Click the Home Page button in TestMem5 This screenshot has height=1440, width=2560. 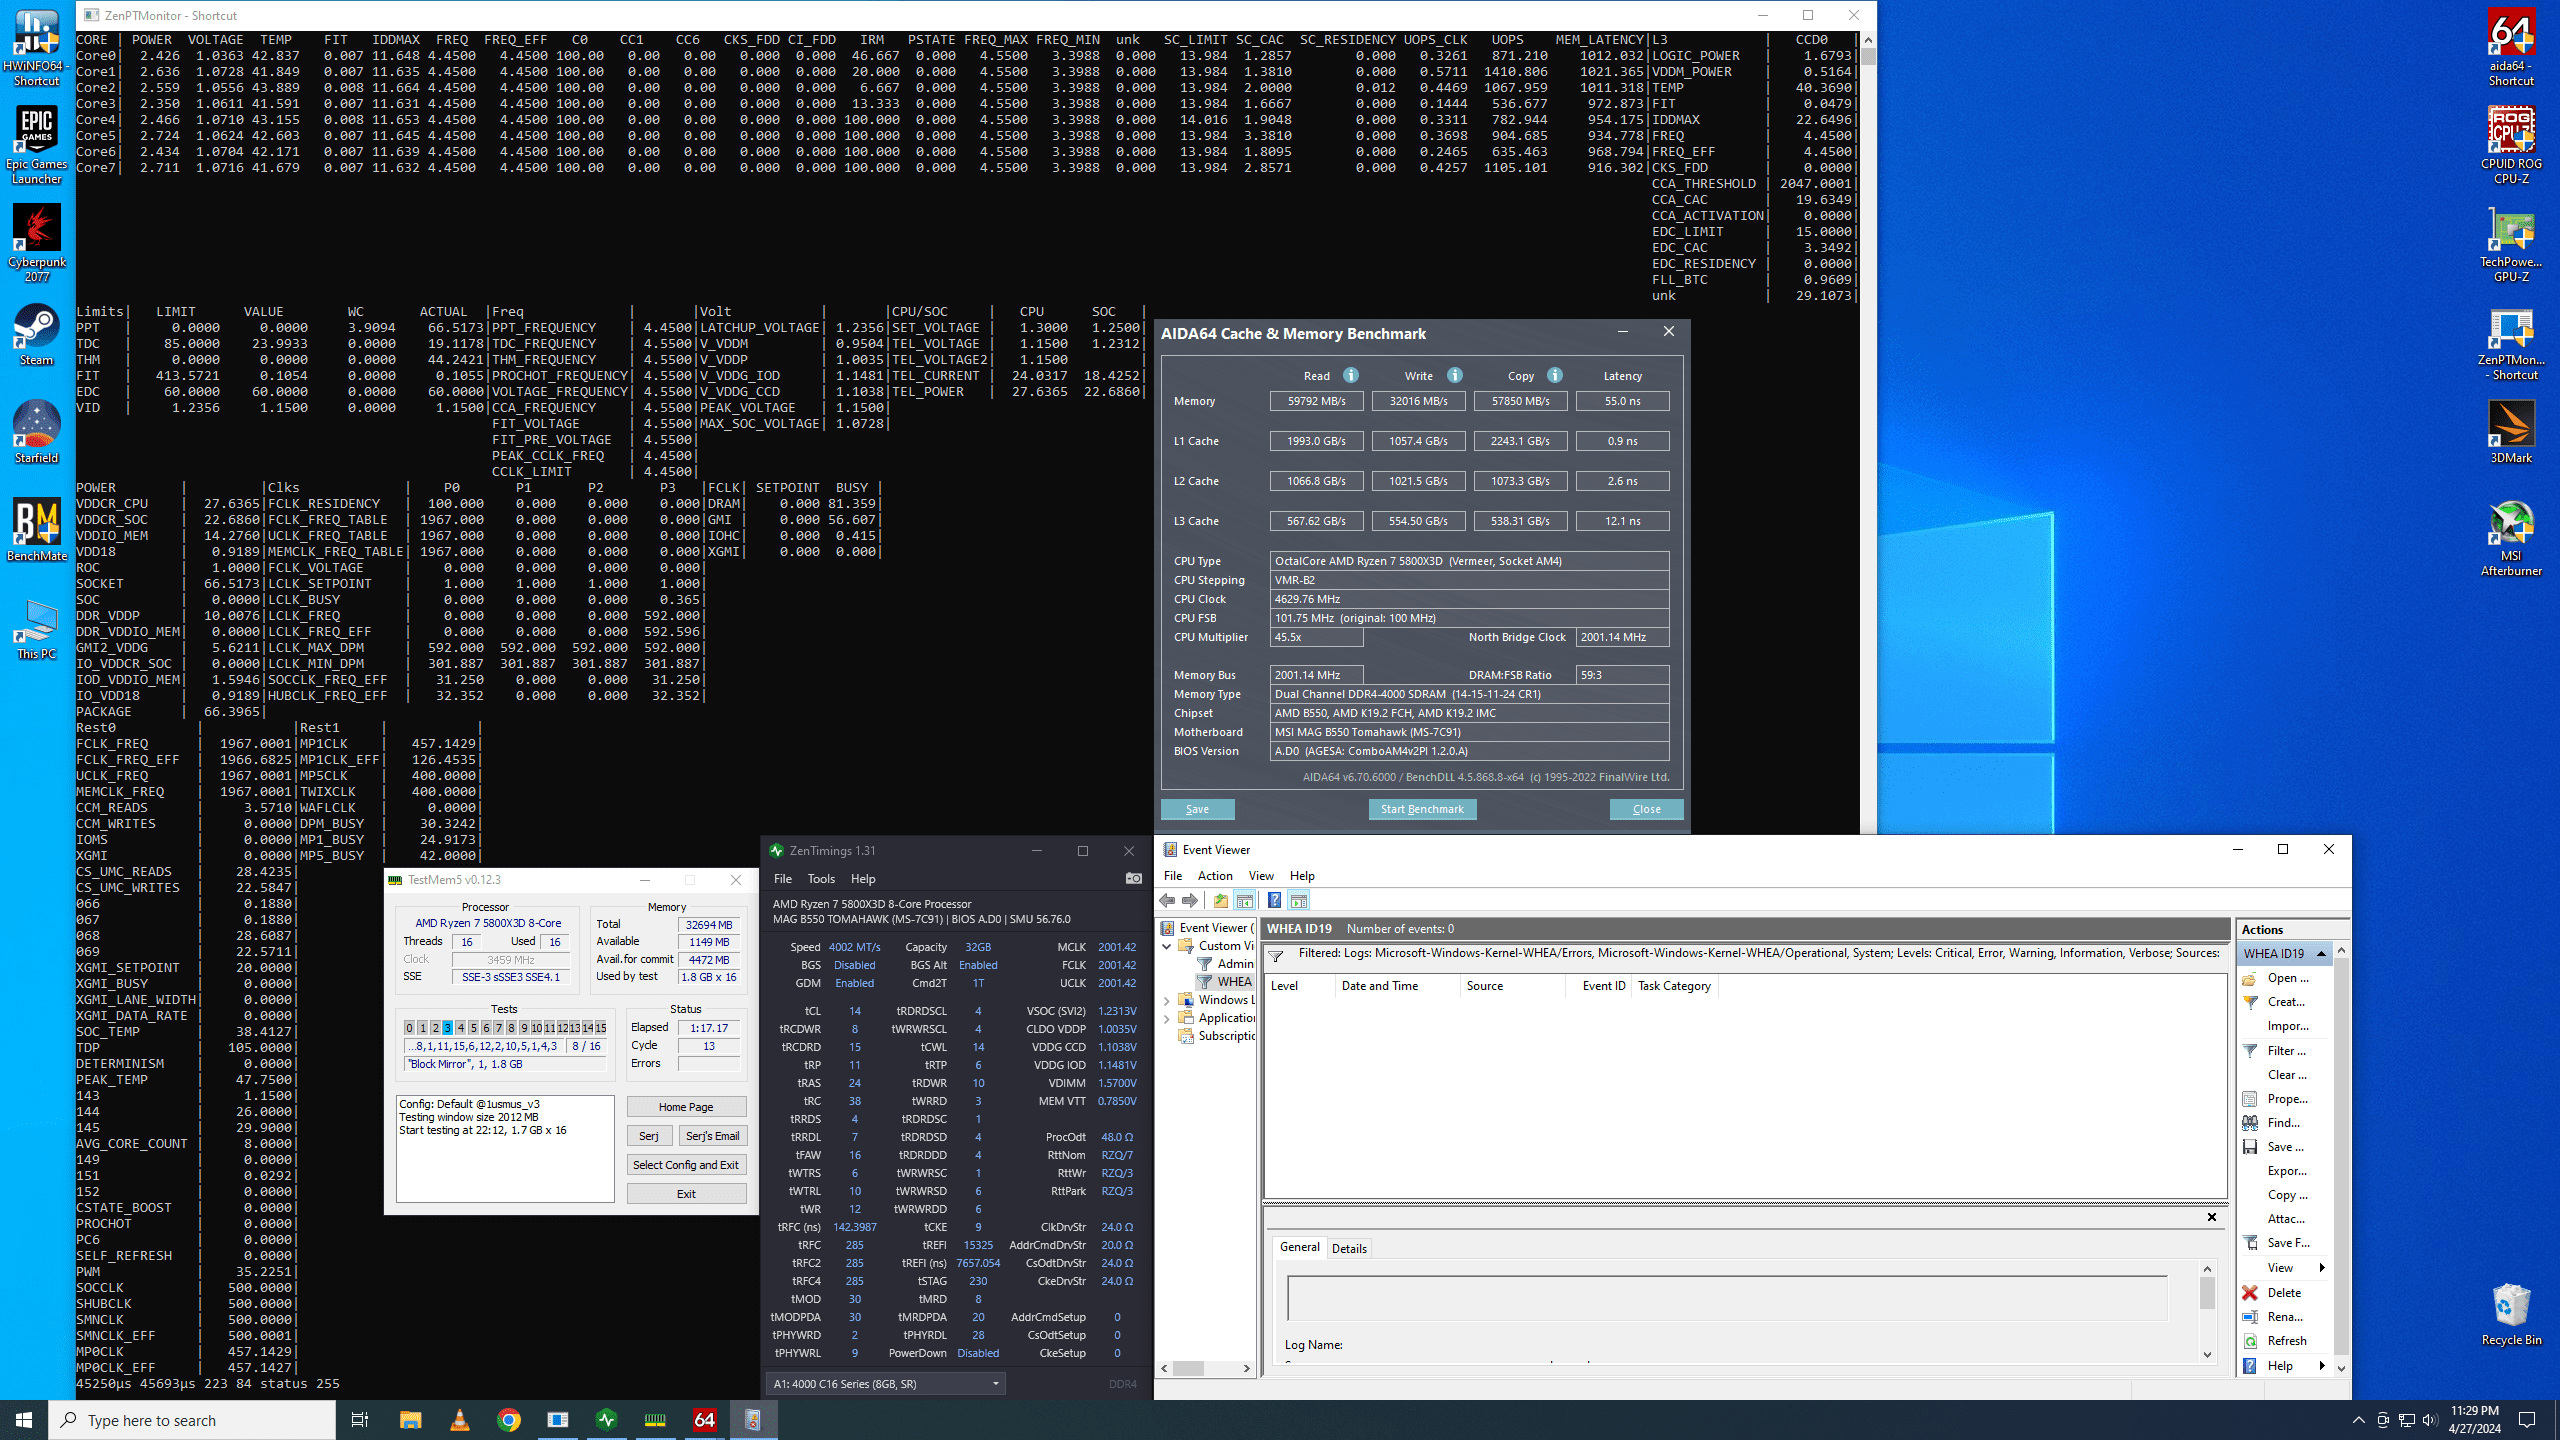tap(686, 1107)
